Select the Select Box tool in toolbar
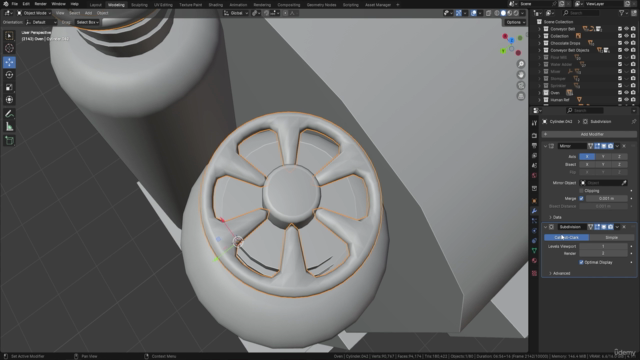 click(x=9, y=36)
